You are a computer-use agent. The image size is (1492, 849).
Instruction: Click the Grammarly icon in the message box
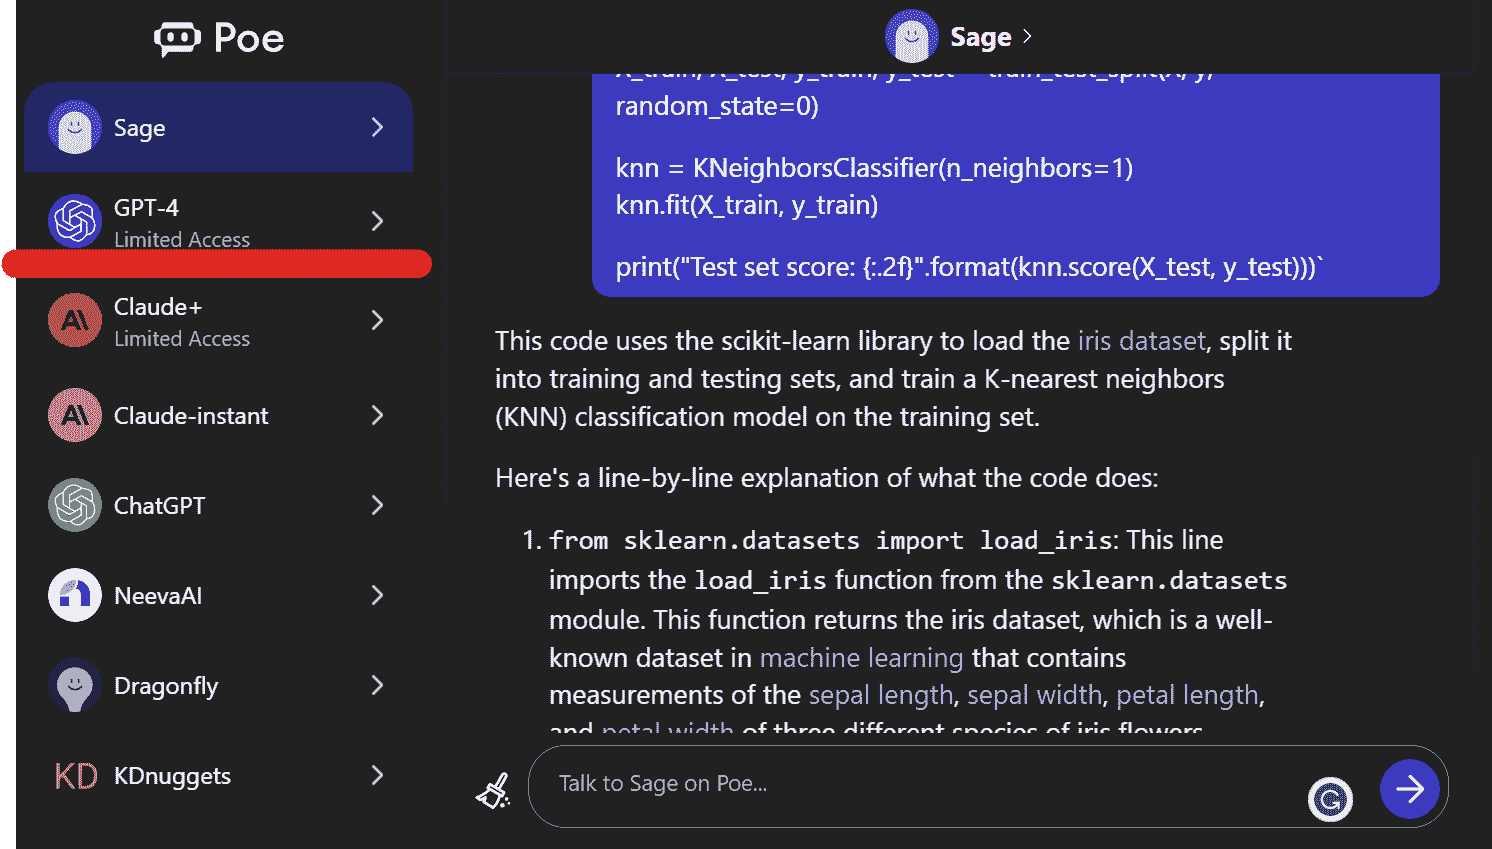[1330, 798]
